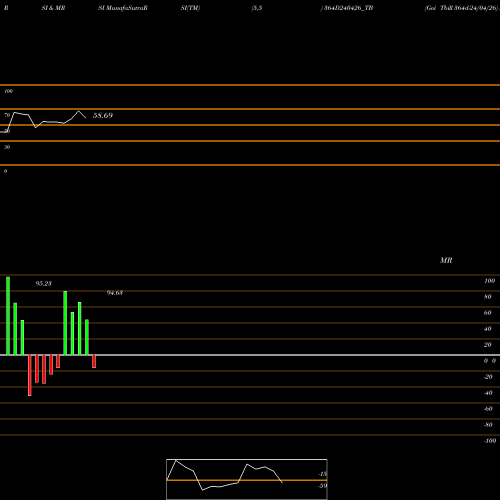Click the tallest green bar at the left edge of the MR chart
Screen dimensions: 500x500
tap(8, 316)
